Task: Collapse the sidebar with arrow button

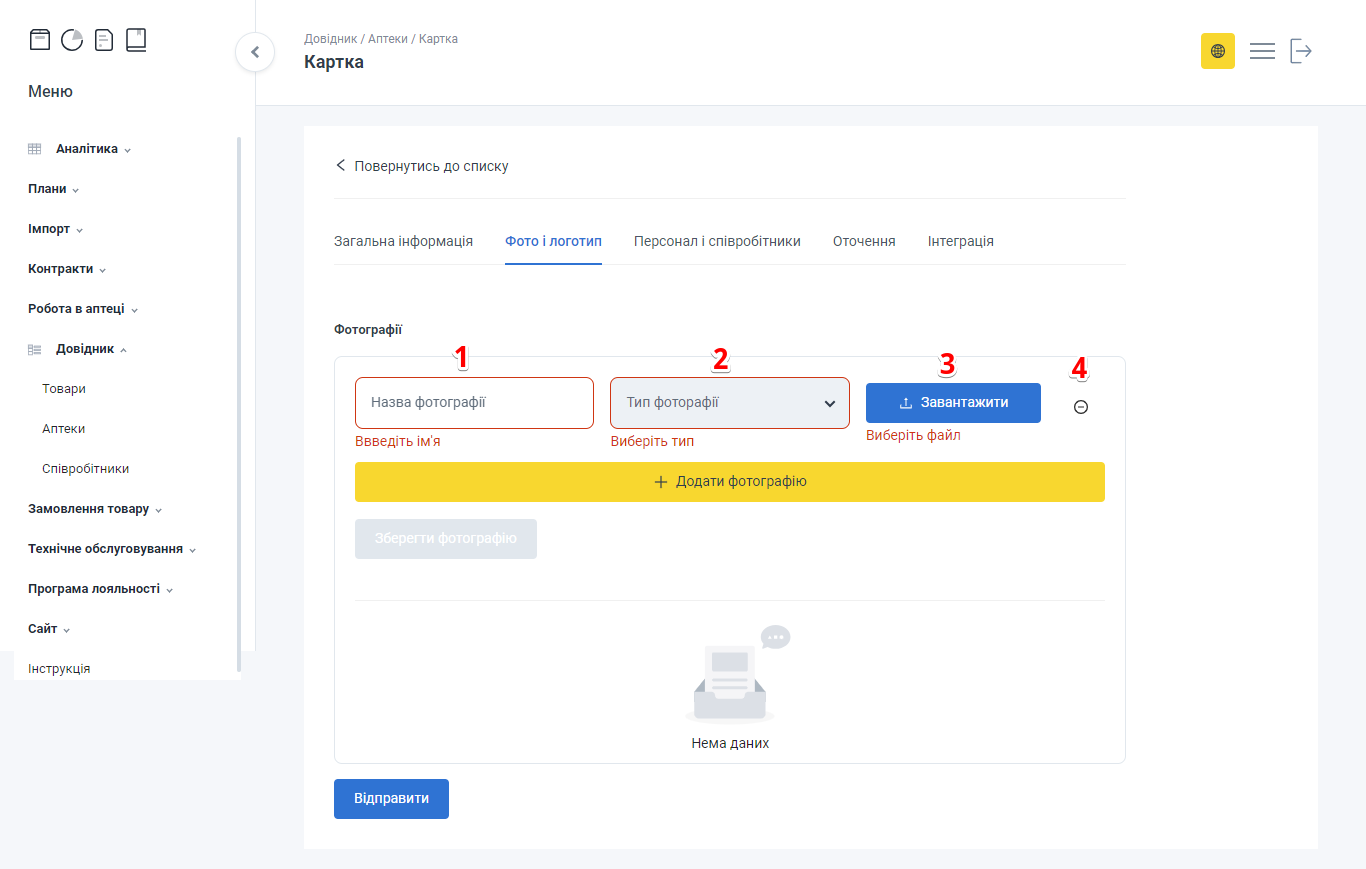Action: pyautogui.click(x=255, y=52)
